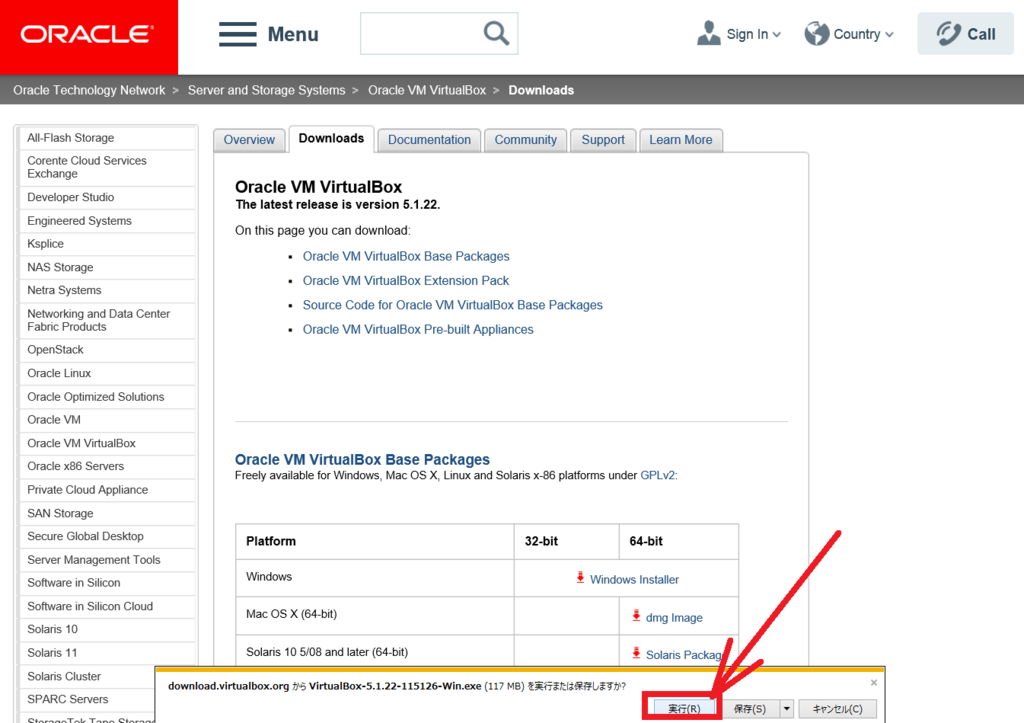Expand the Country dropdown

click(x=889, y=35)
